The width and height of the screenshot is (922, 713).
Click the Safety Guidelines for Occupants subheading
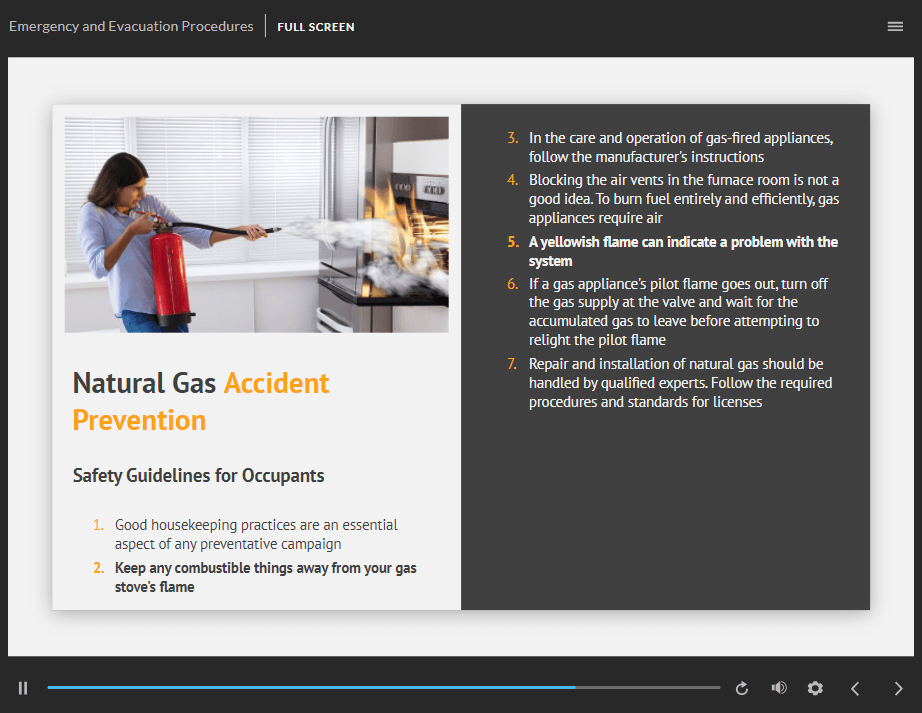point(198,476)
